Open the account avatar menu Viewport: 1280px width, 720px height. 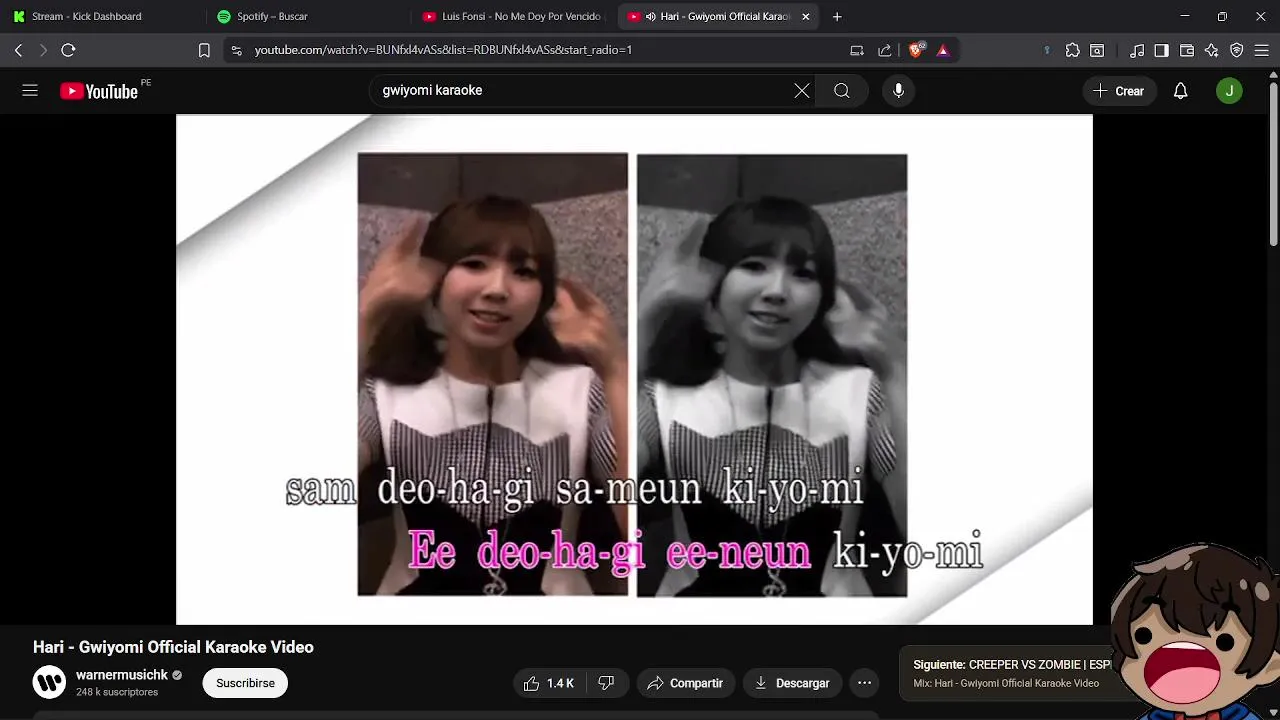pyautogui.click(x=1229, y=91)
